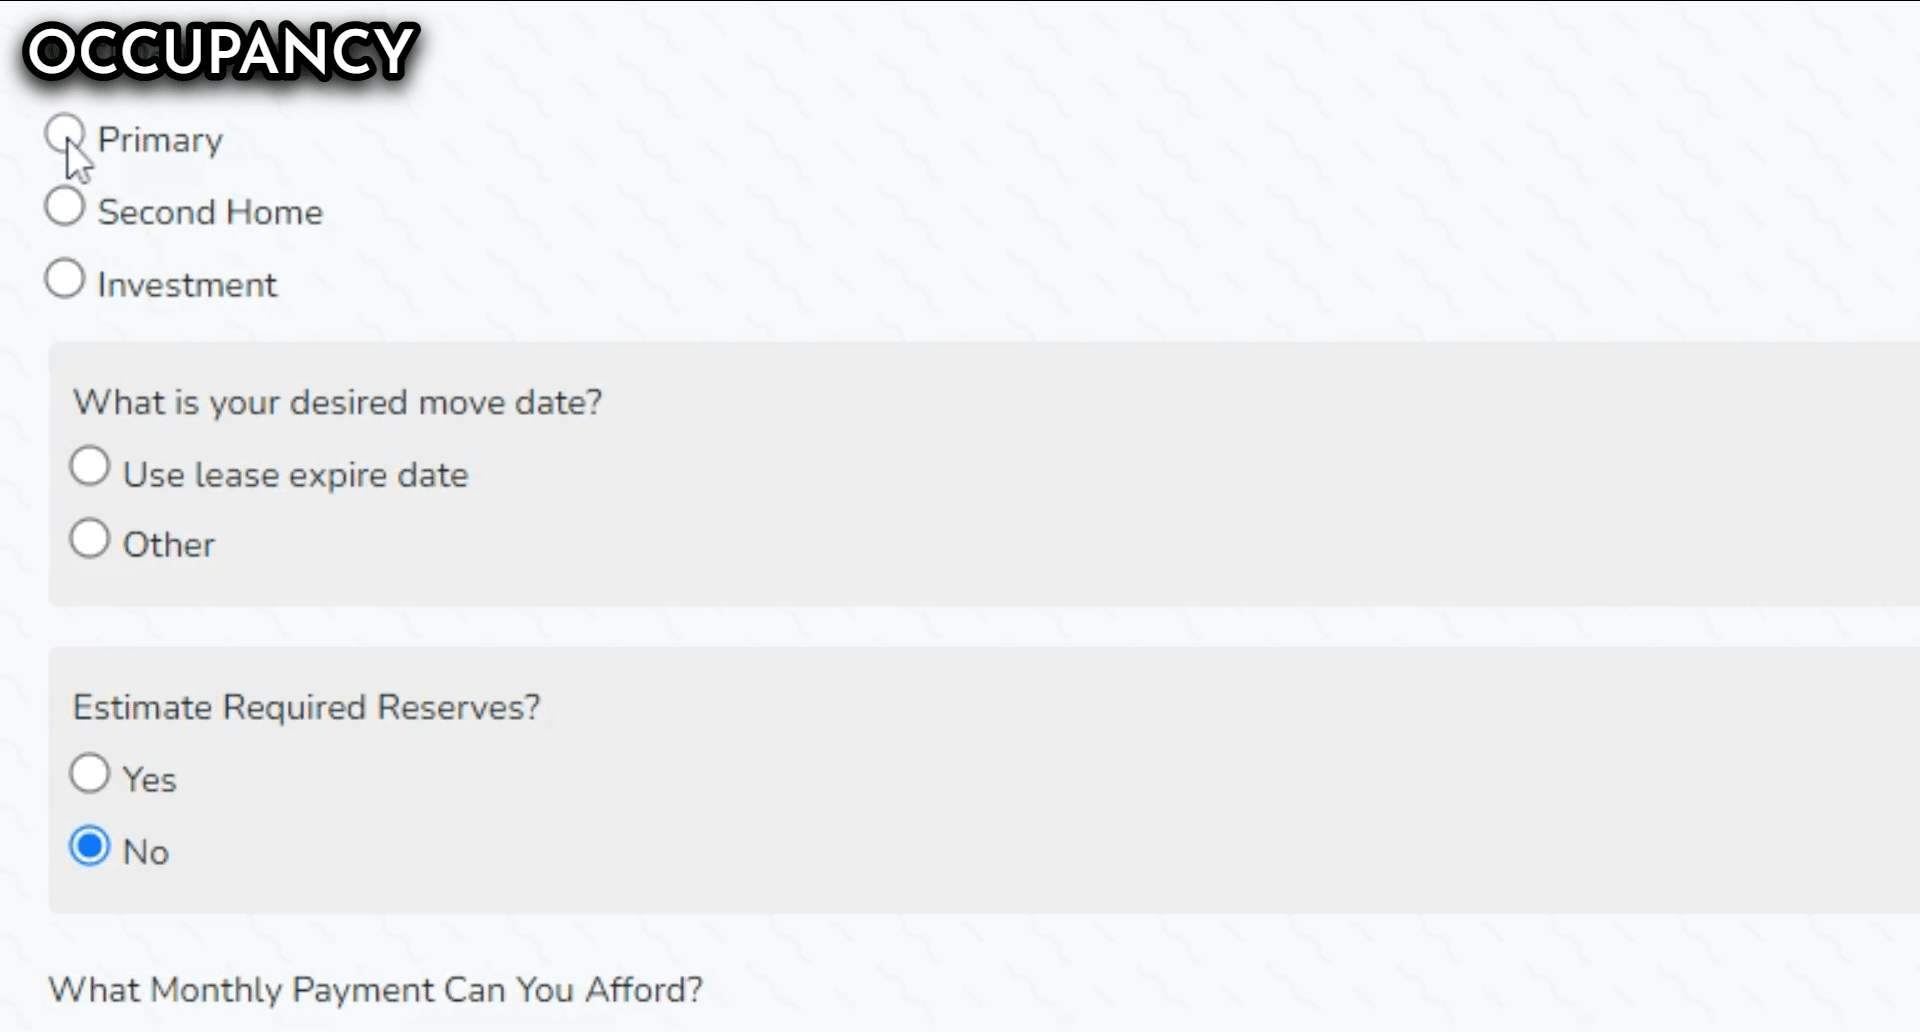Pick the Investment occupancy radio circle
The height and width of the screenshot is (1032, 1920).
65,279
